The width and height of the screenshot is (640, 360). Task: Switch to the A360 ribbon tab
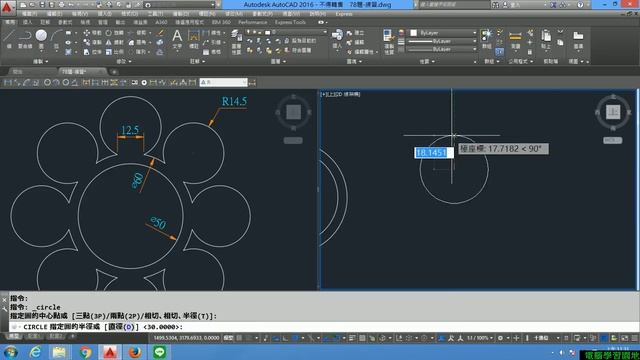pos(161,22)
